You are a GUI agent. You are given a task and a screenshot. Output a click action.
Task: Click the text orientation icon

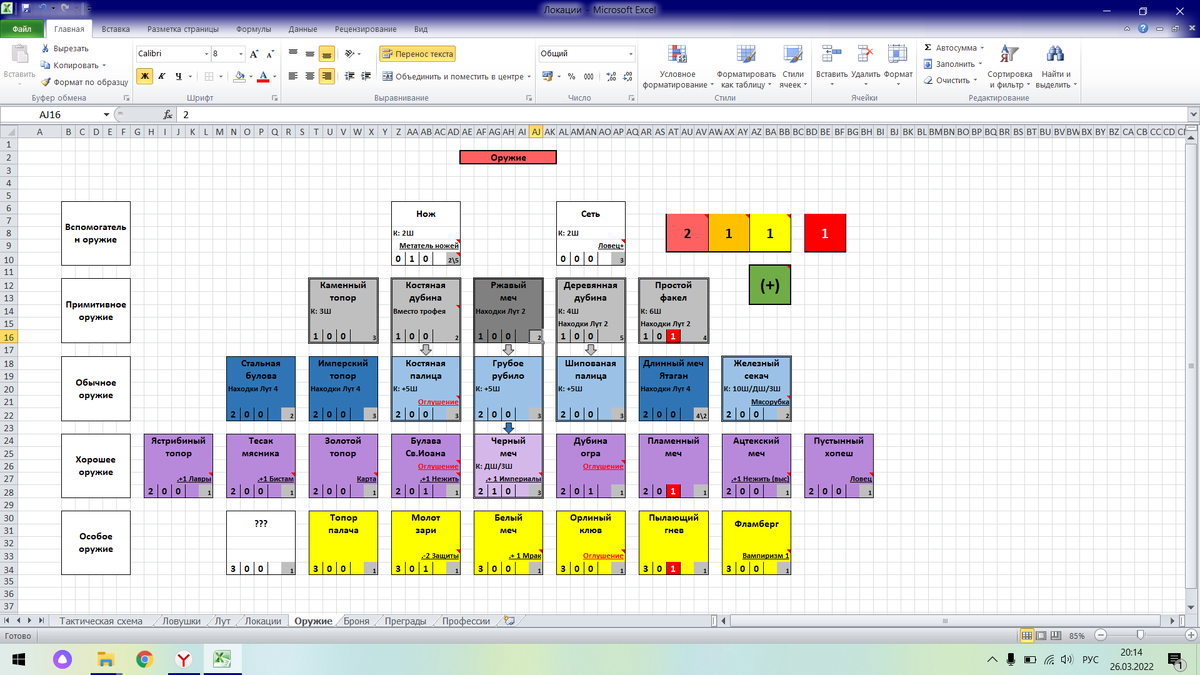pyautogui.click(x=349, y=54)
